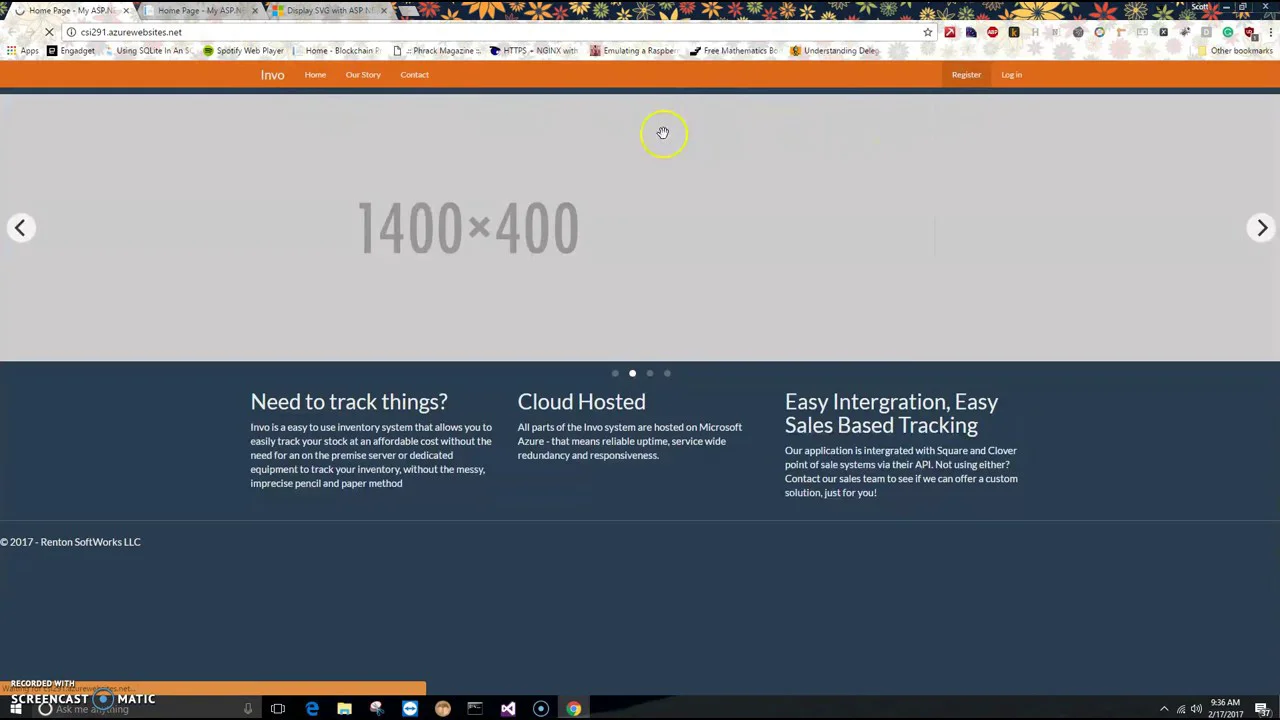
Task: Click the Log in link
Action: pos(1012,75)
